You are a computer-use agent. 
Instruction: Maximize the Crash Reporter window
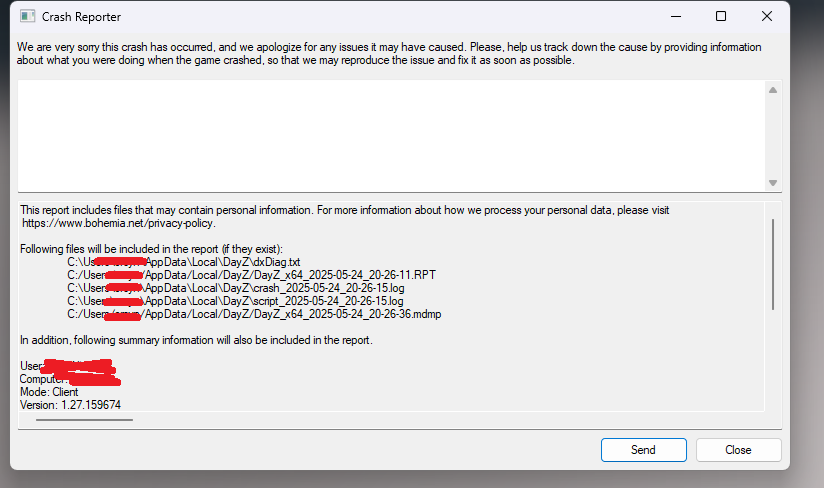721,16
